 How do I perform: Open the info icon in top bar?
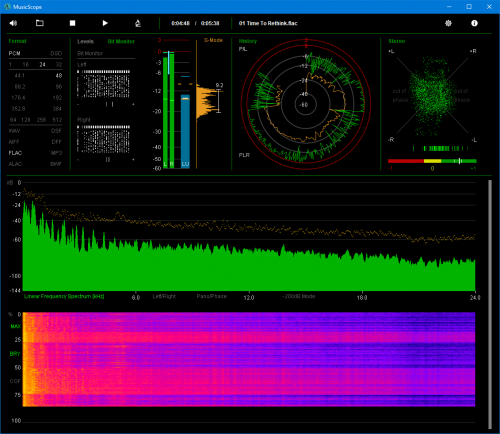[474, 23]
